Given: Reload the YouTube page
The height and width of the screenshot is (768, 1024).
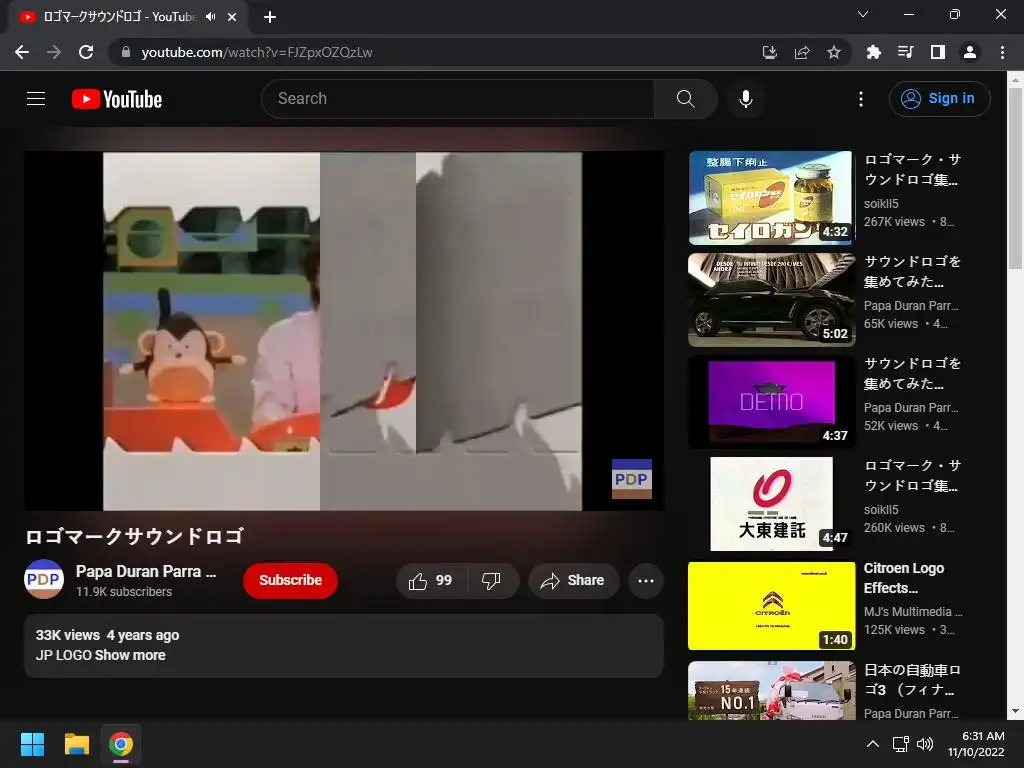Looking at the screenshot, I should click(x=86, y=52).
